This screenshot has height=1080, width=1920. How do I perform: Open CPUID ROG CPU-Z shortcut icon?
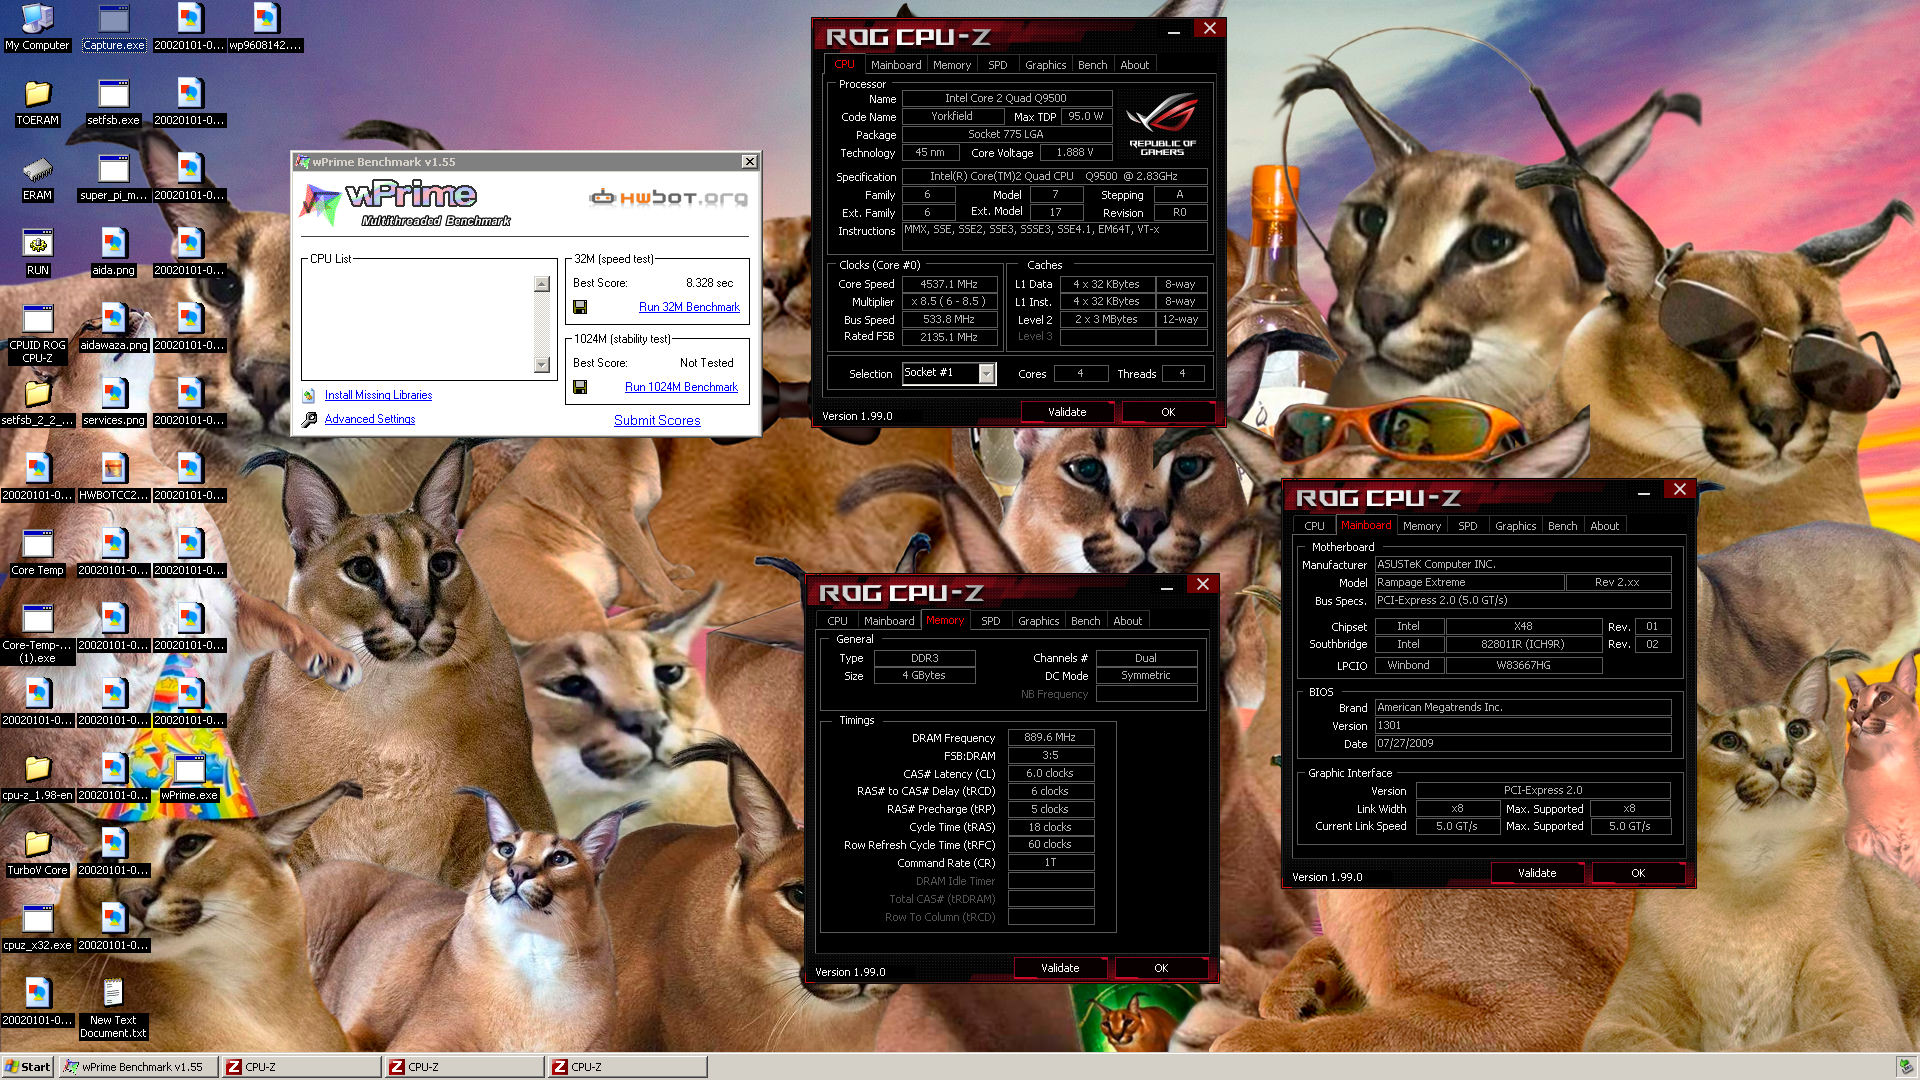point(37,333)
